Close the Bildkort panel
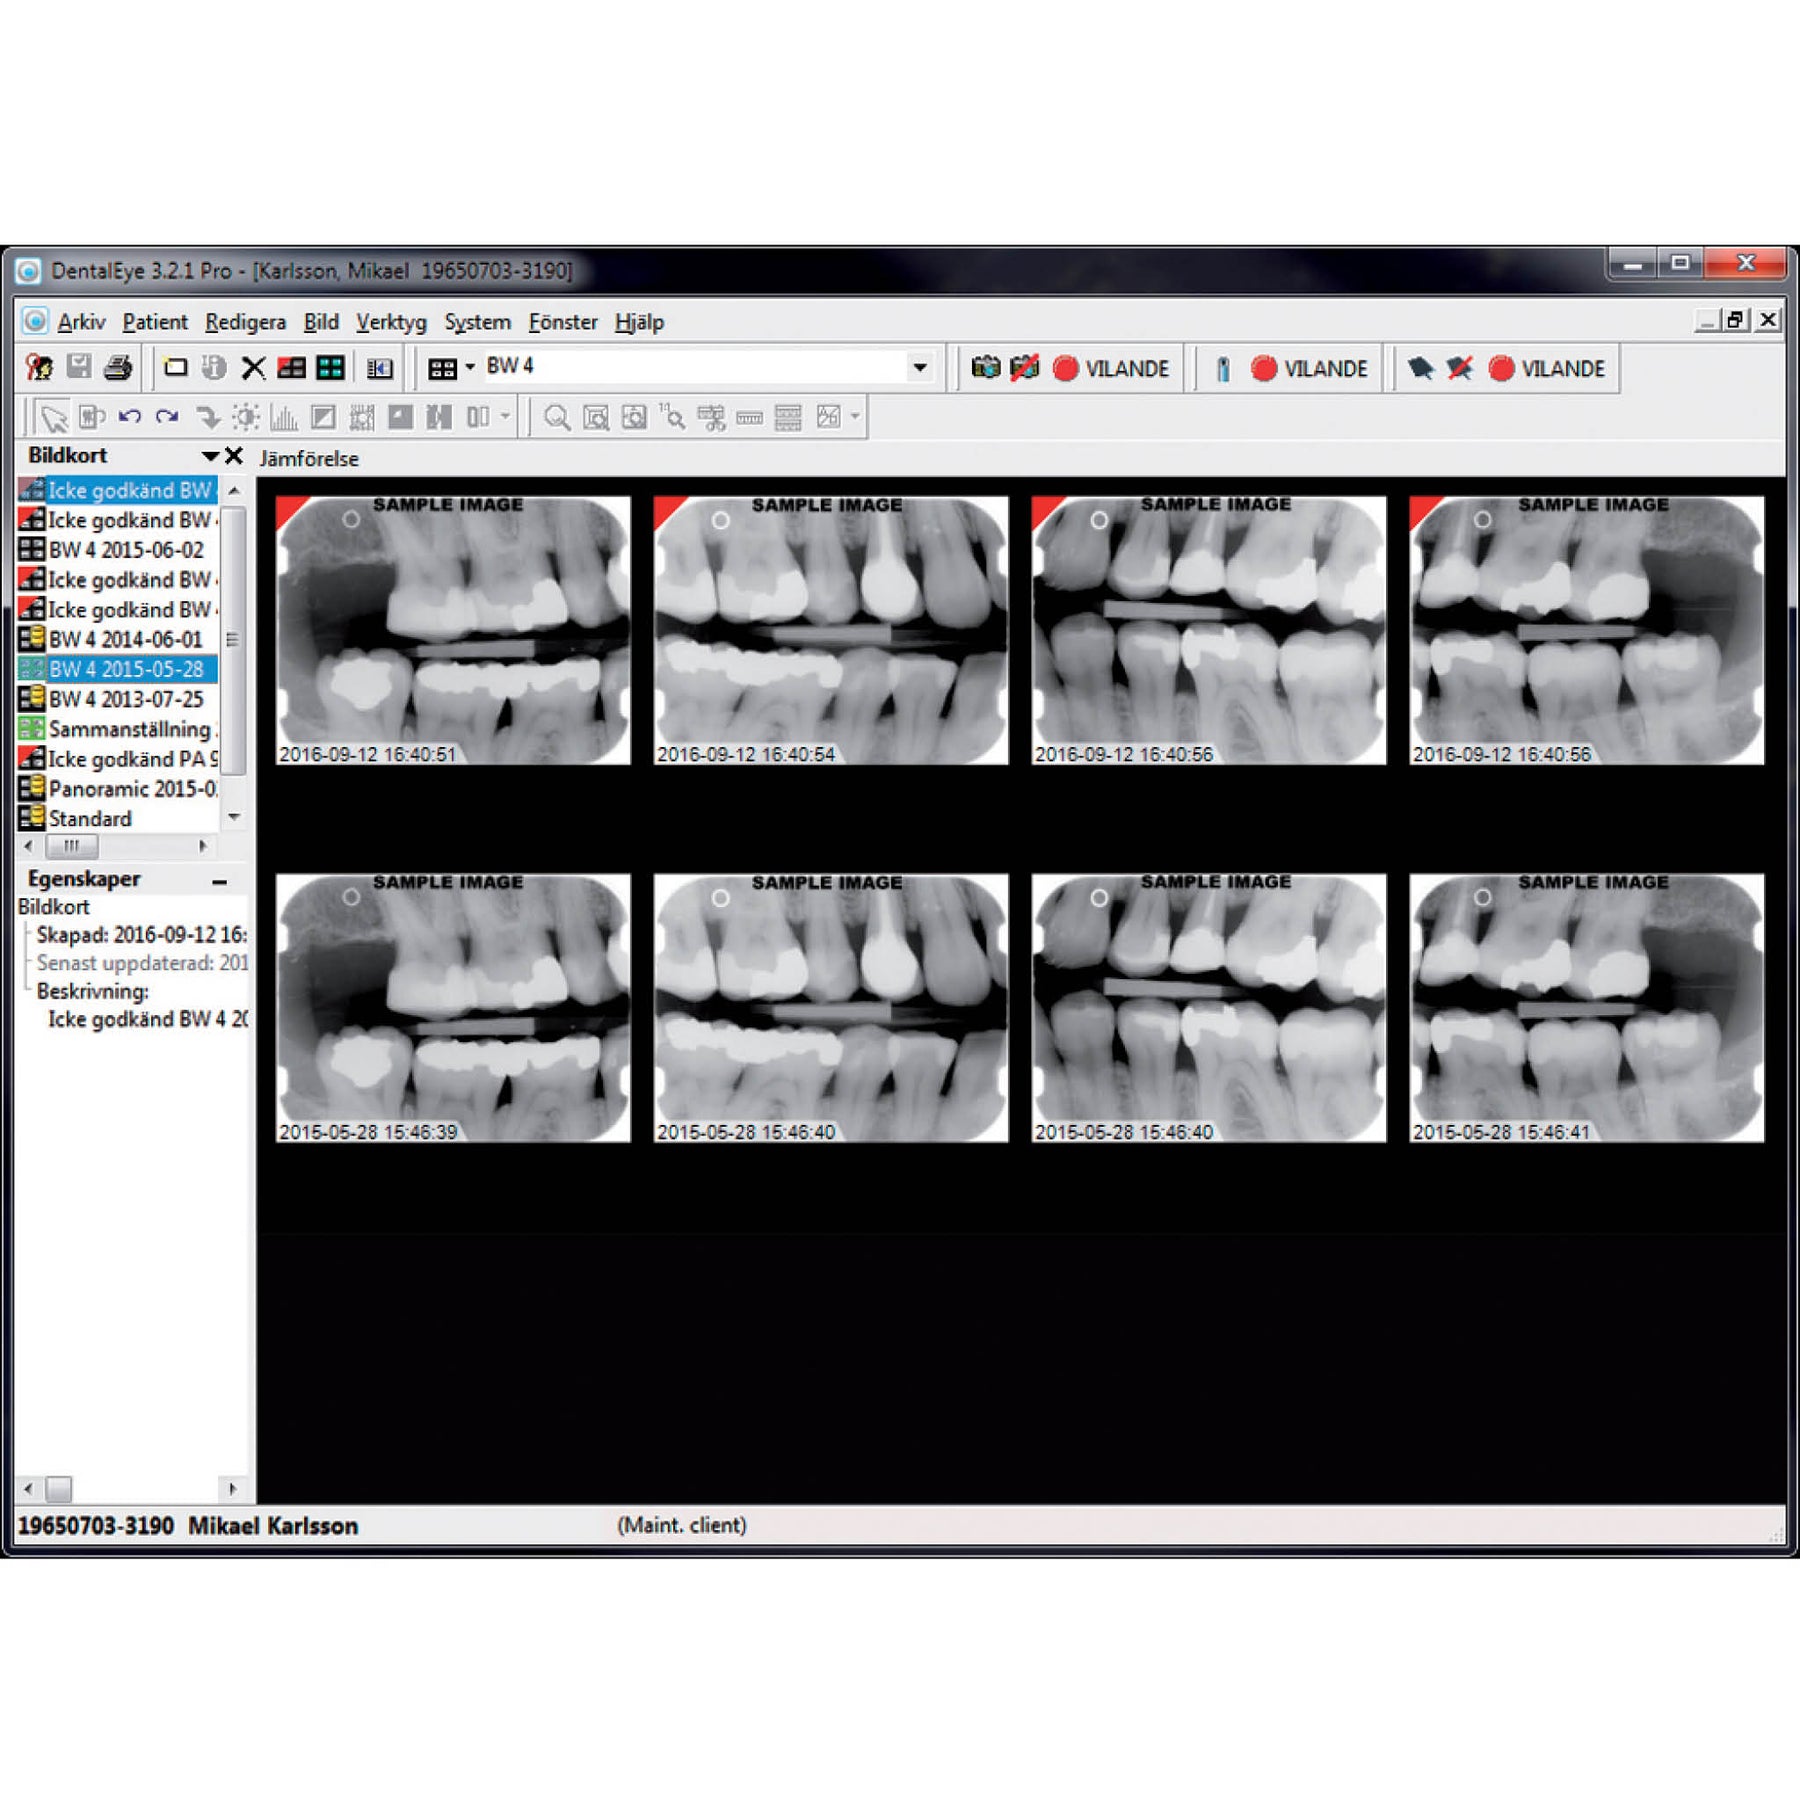The height and width of the screenshot is (1800, 1800). pos(234,456)
